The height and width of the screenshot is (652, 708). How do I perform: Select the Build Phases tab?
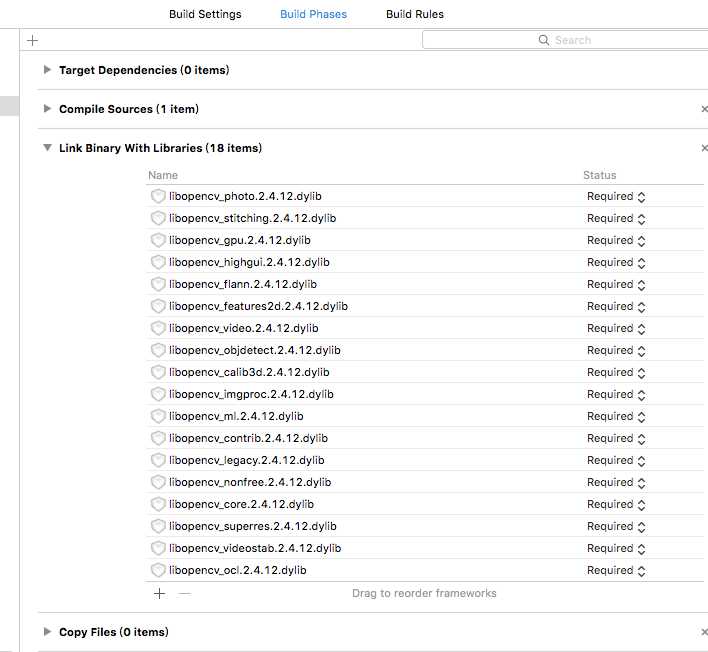(x=313, y=14)
